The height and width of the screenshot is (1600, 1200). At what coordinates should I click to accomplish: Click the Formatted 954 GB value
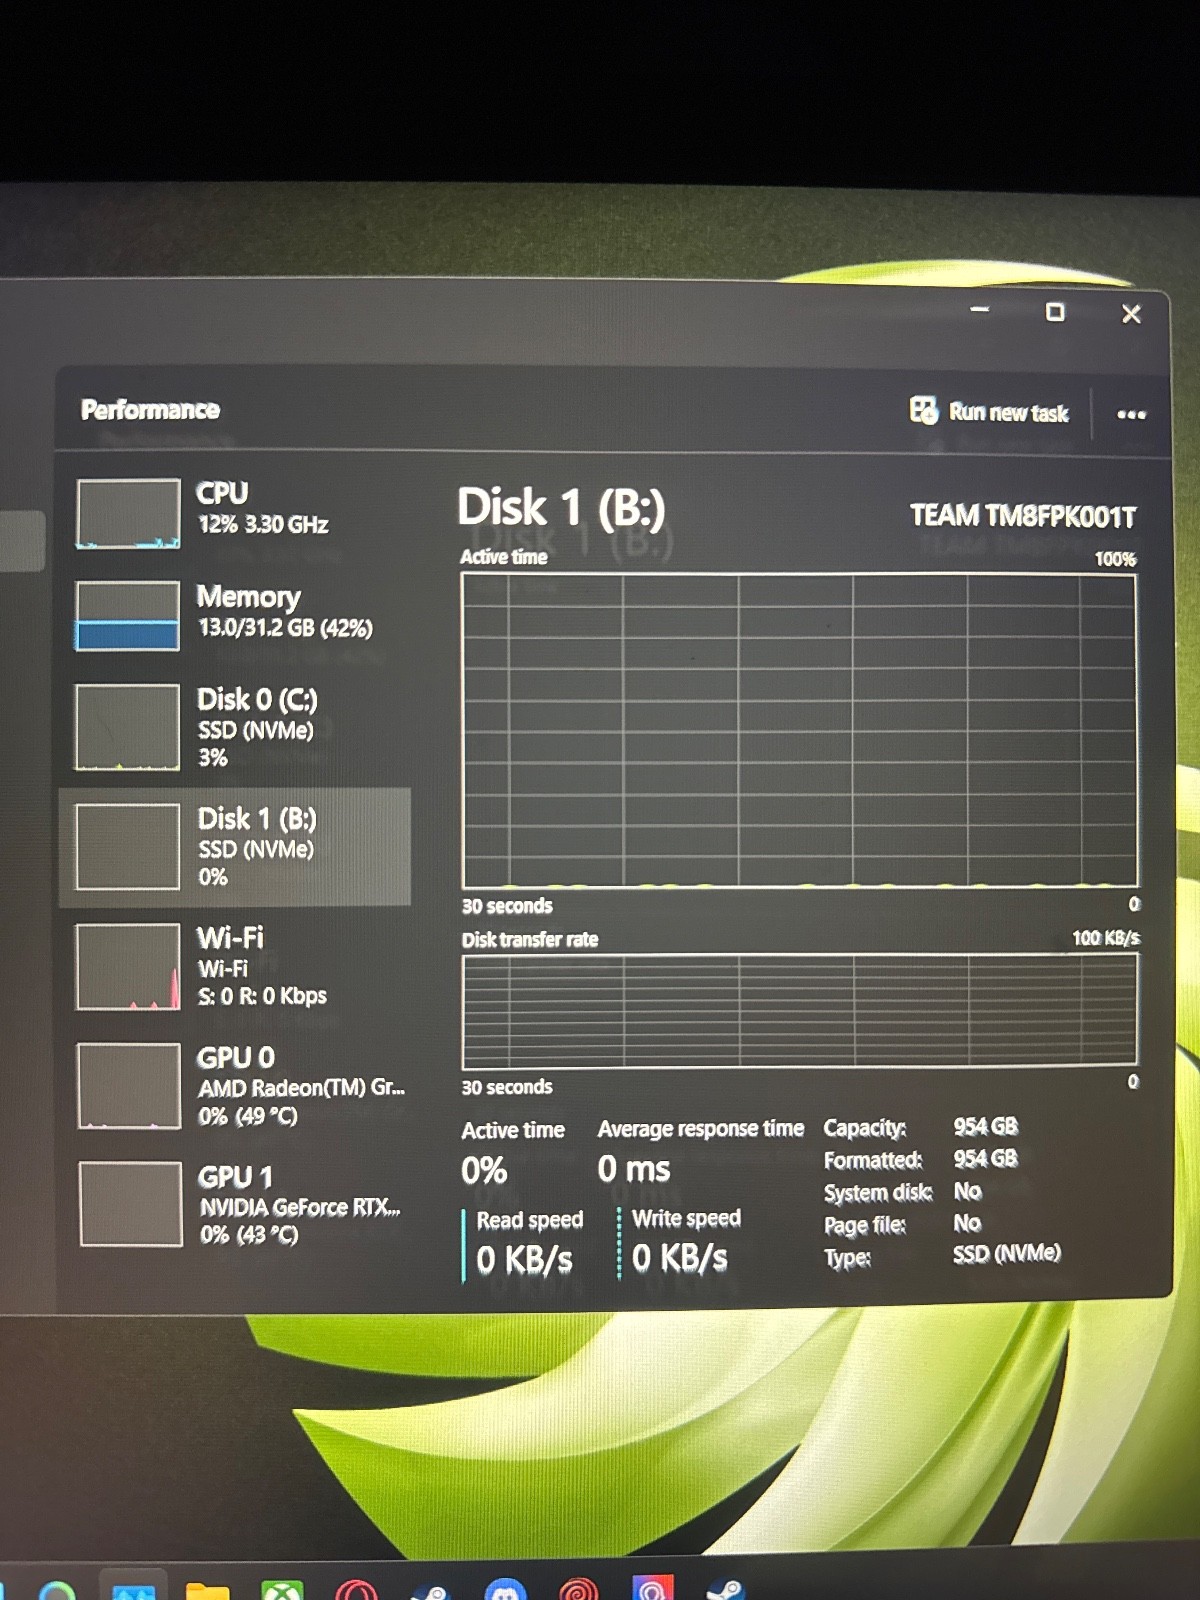(x=985, y=1159)
